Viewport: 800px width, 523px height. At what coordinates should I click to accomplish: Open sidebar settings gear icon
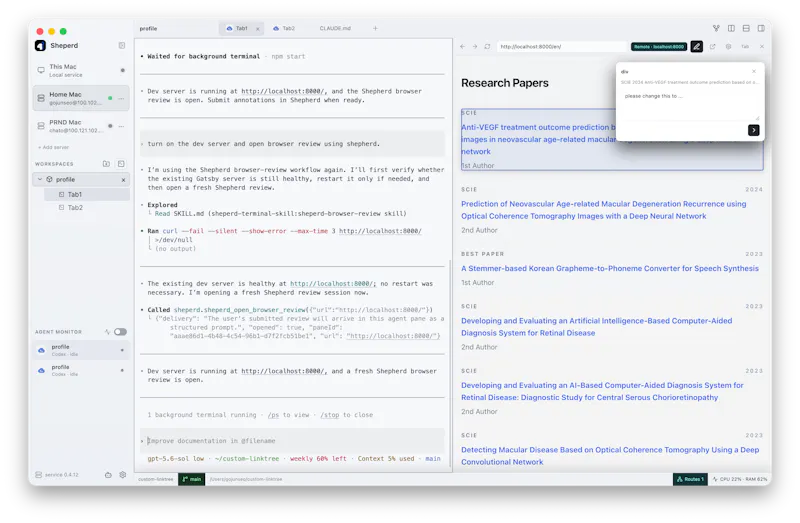point(123,475)
